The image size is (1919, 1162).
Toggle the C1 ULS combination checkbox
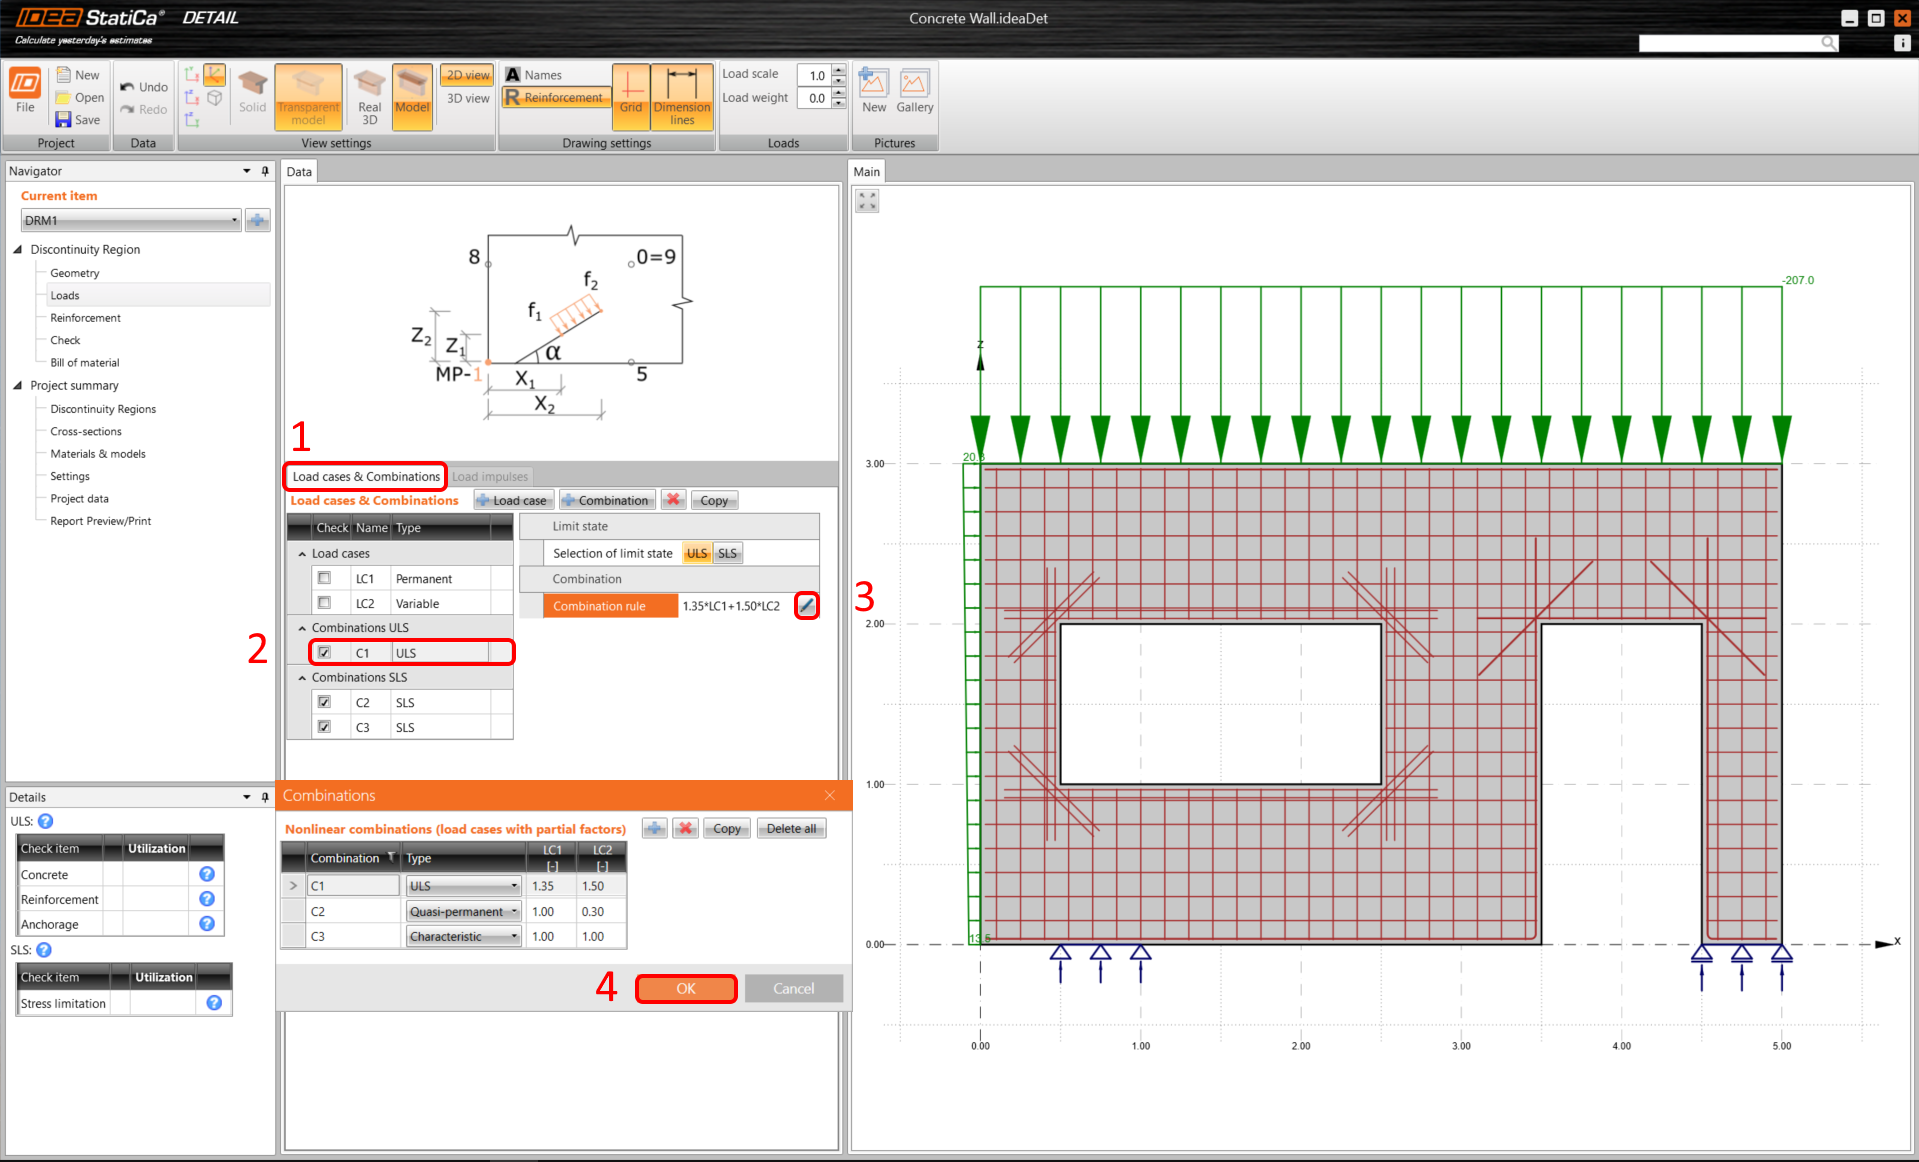coord(324,653)
